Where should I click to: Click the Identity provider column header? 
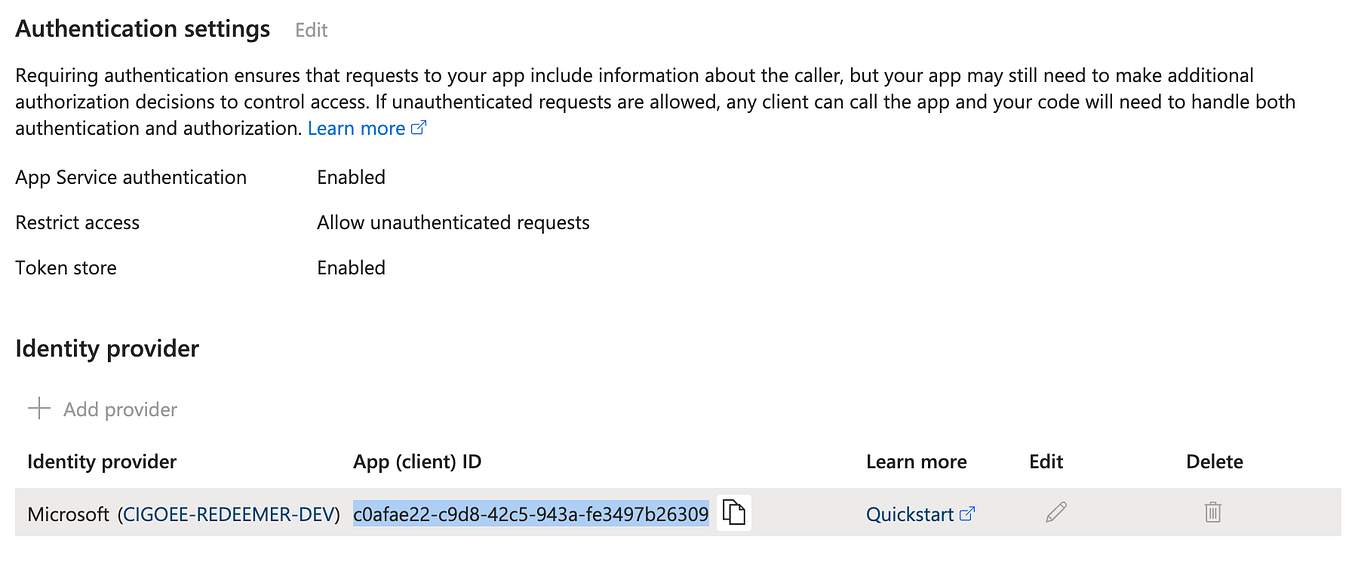click(x=101, y=461)
